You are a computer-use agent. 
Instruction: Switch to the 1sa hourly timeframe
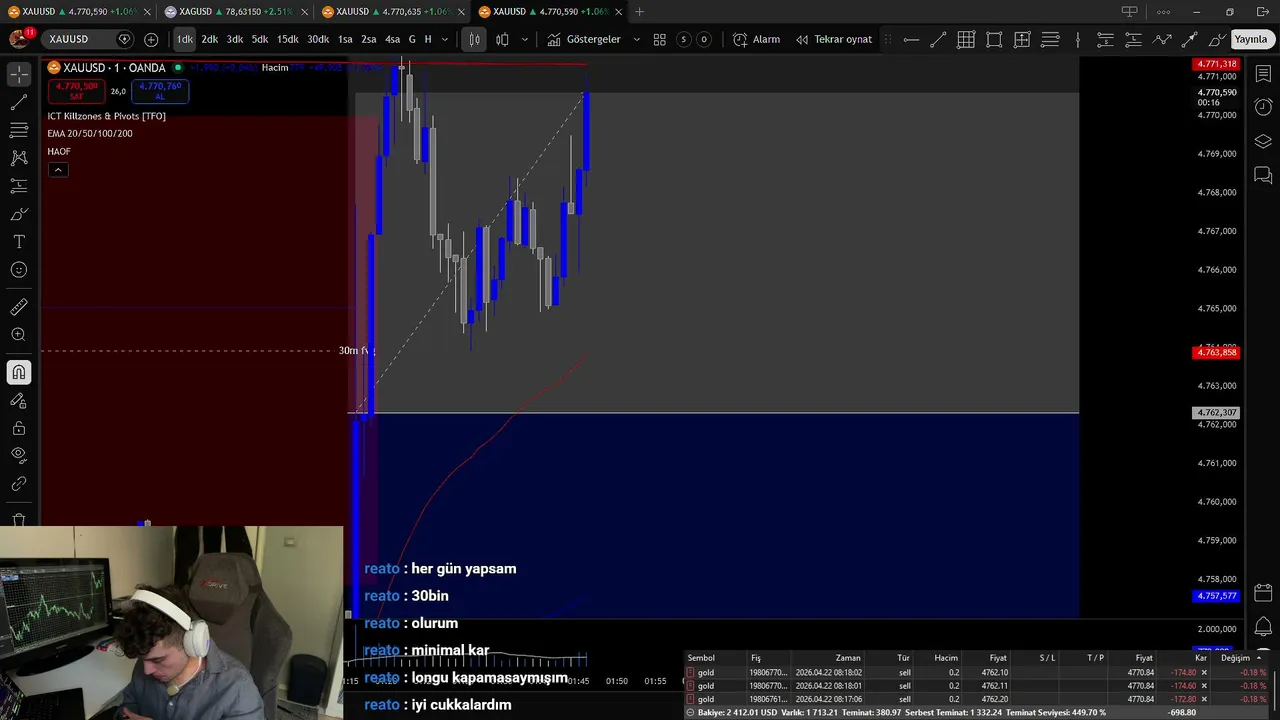[x=345, y=39]
